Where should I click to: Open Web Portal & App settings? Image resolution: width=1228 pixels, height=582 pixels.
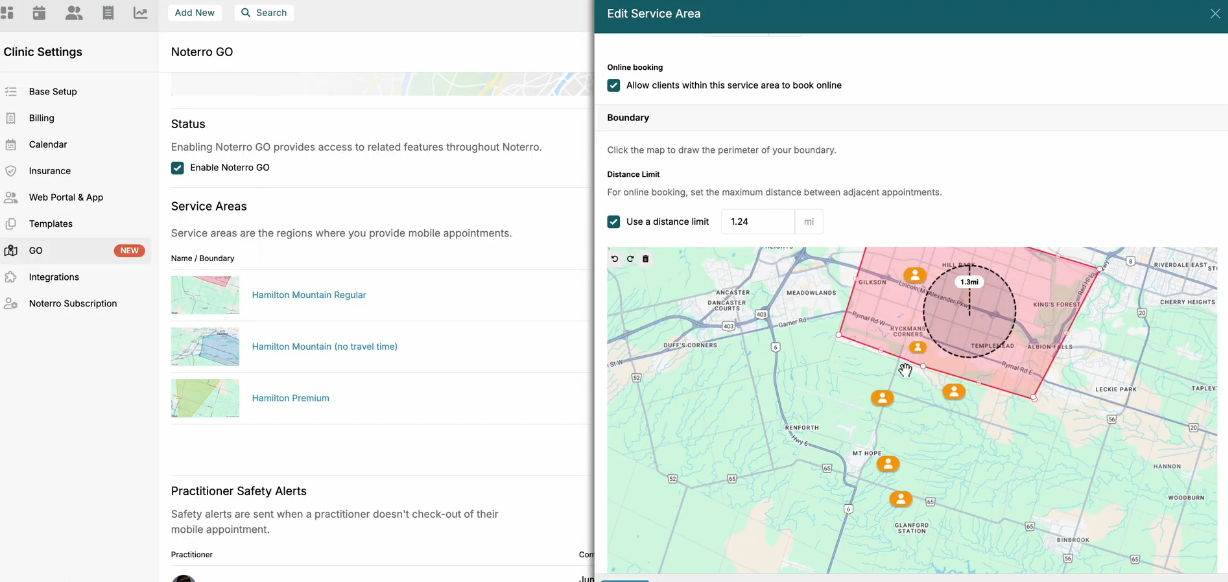[x=66, y=197]
